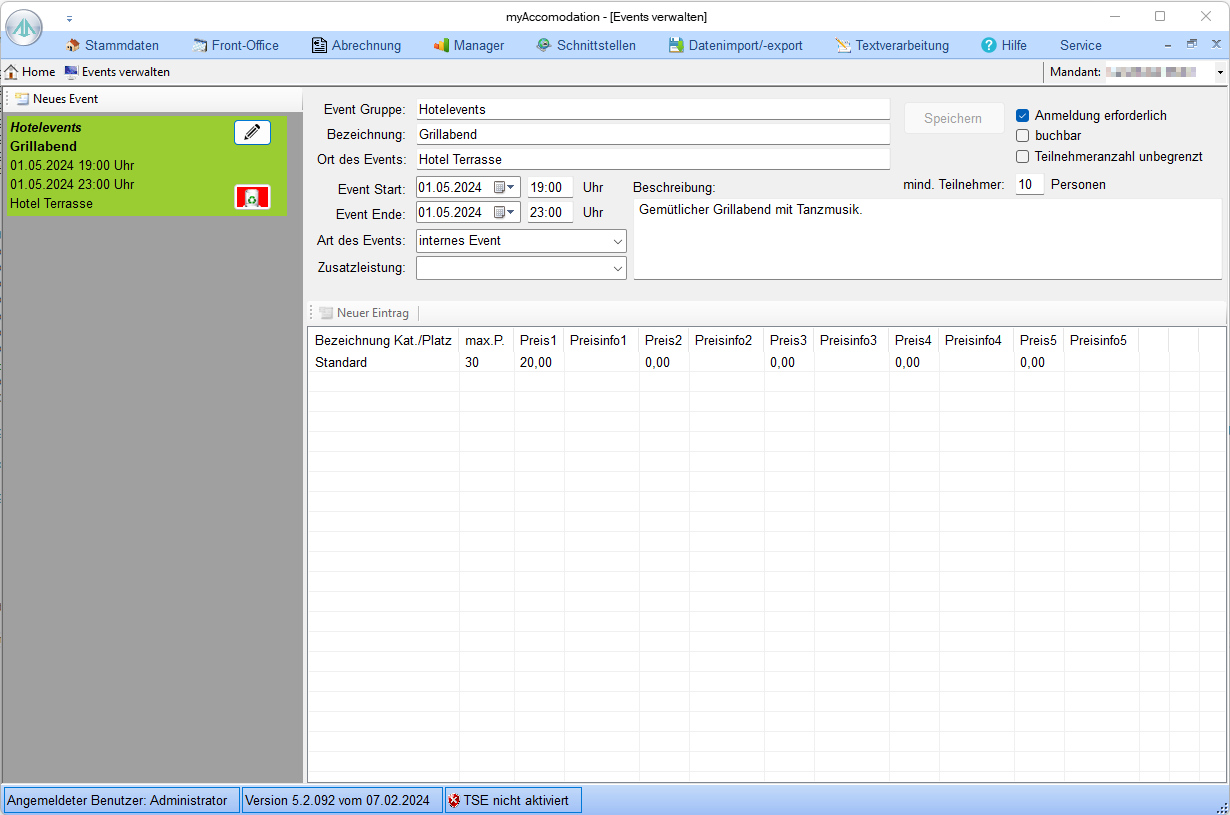Screen dimensions: 1230x815
Task: Click the TSE nicht aktiviert status icon
Action: (454, 800)
